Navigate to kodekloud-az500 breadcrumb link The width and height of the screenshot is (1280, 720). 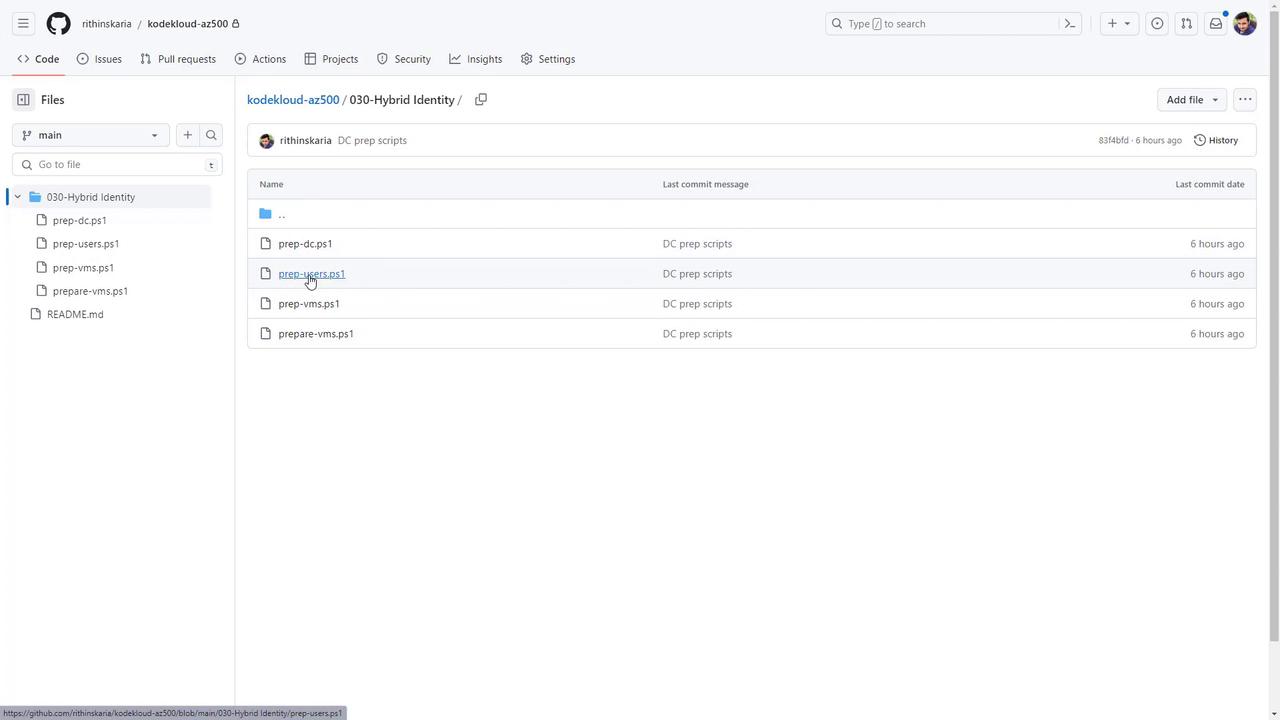click(x=293, y=100)
